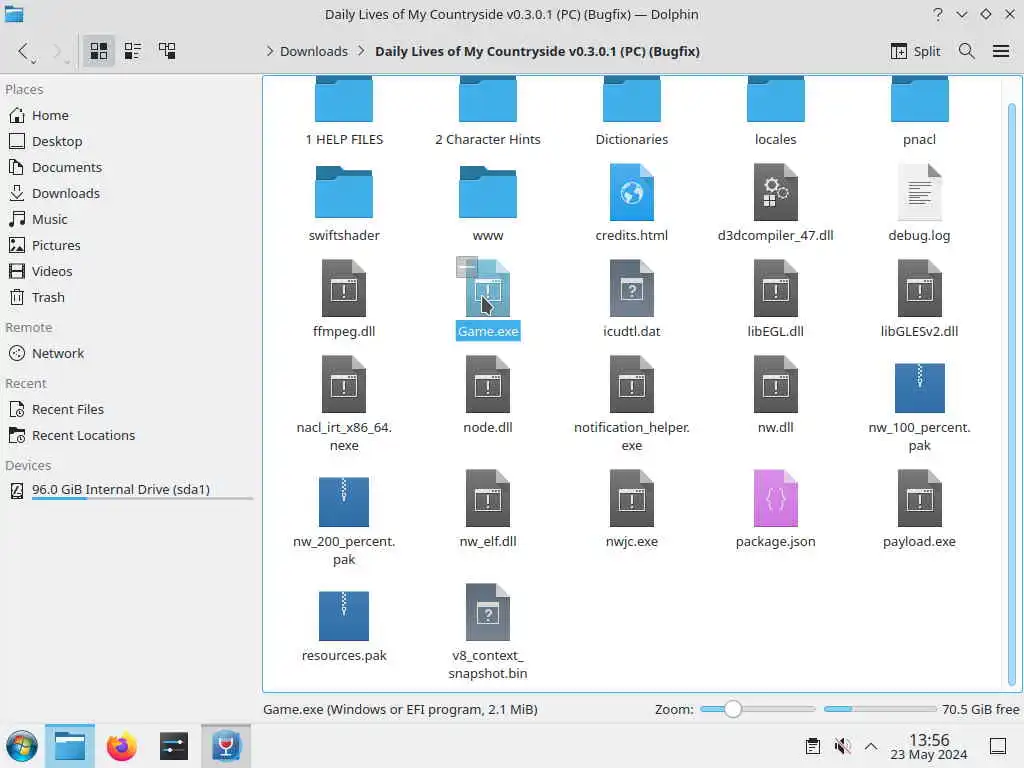
Task: Select debug.log file icon
Action: click(x=920, y=192)
